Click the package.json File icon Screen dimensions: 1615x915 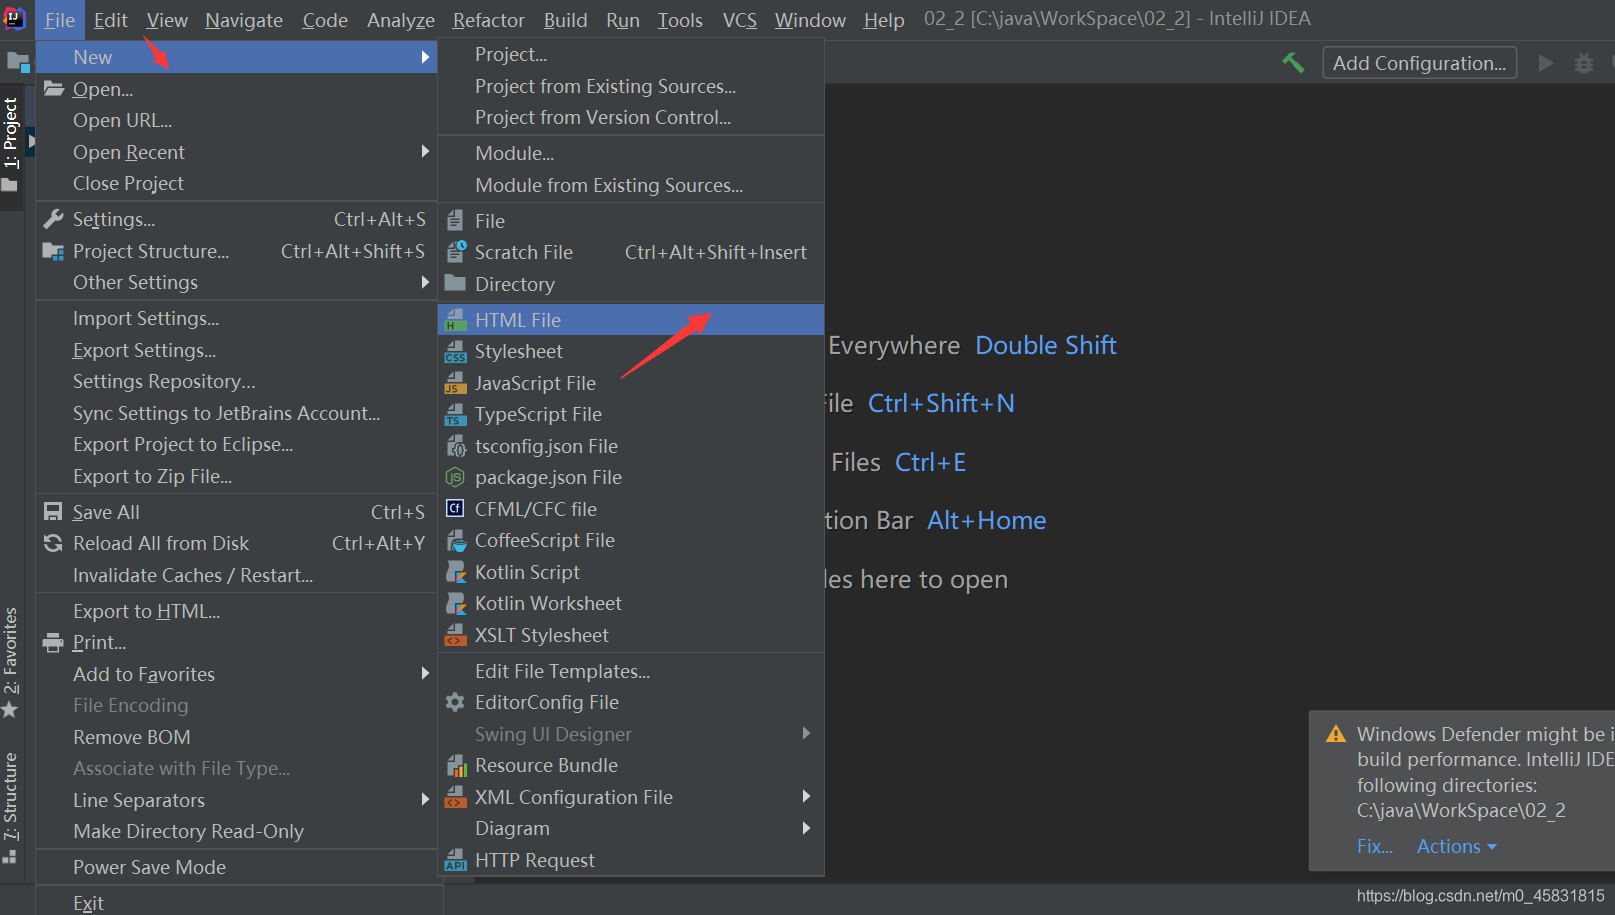[456, 477]
